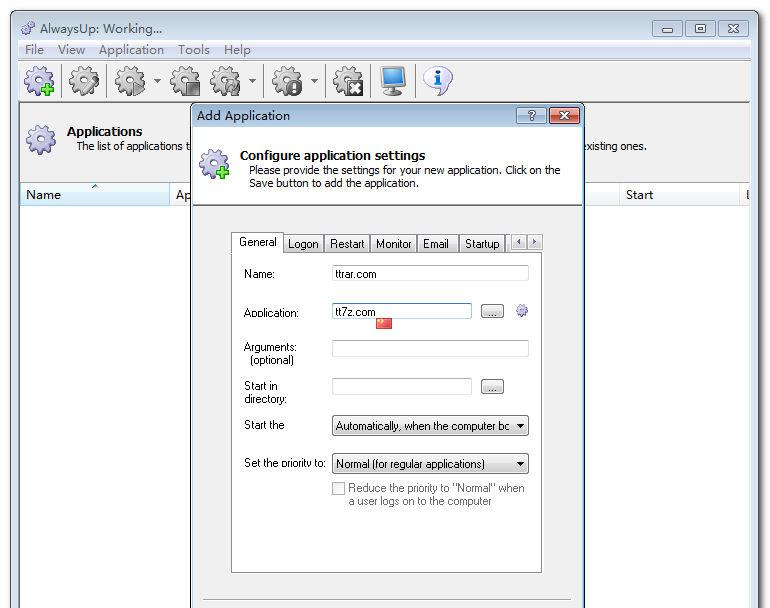Viewport: 770px width, 608px height.
Task: Click the Arguments optional input field
Action: point(430,348)
